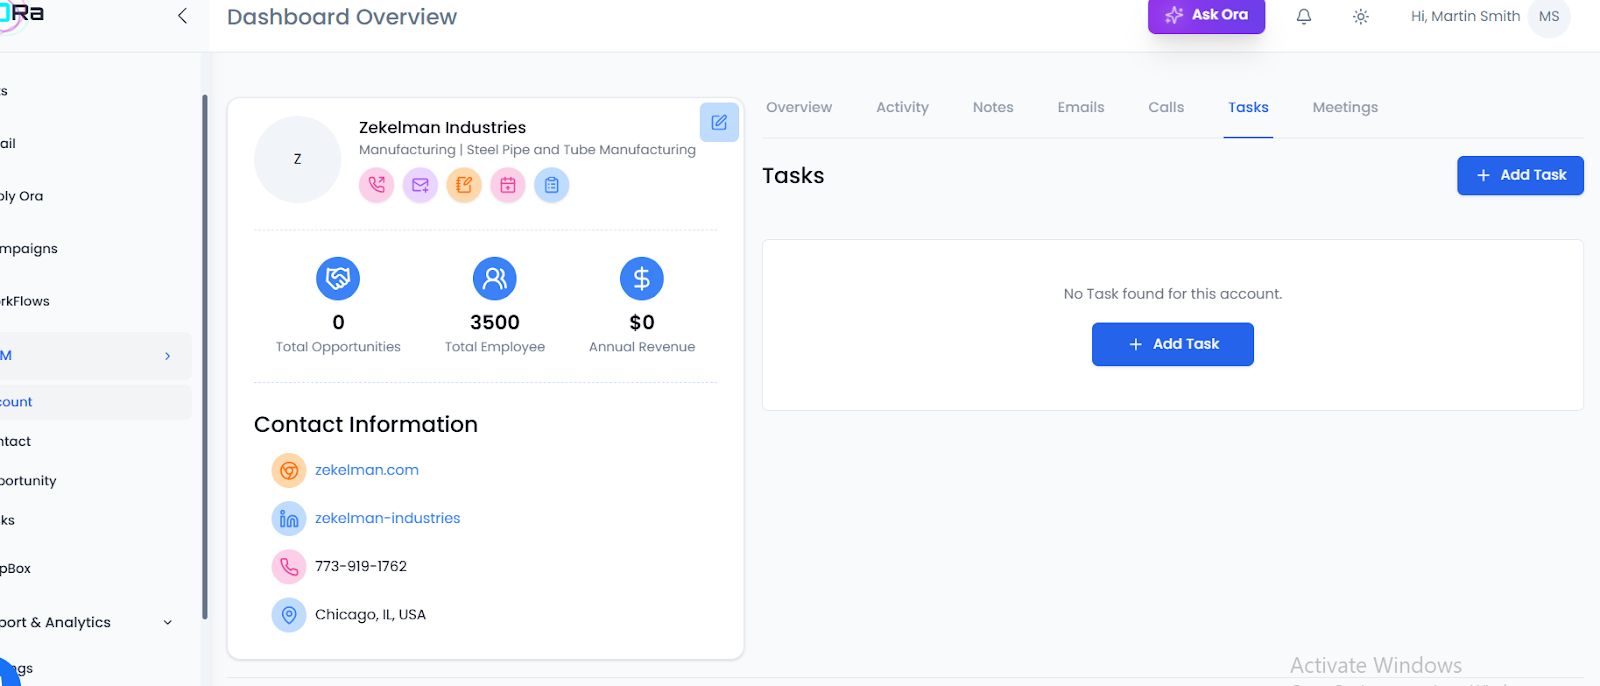Open the notifications bell
1600x686 pixels.
click(x=1304, y=17)
